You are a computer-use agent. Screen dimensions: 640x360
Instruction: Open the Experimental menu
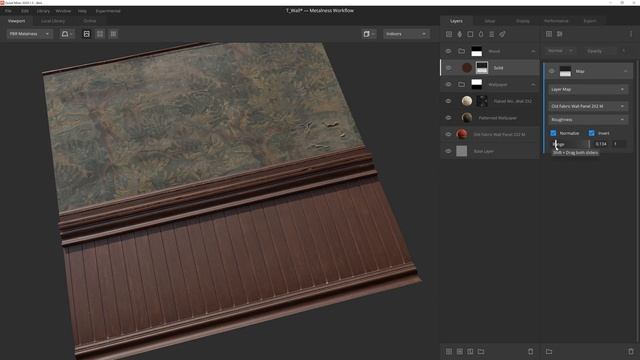(108, 11)
